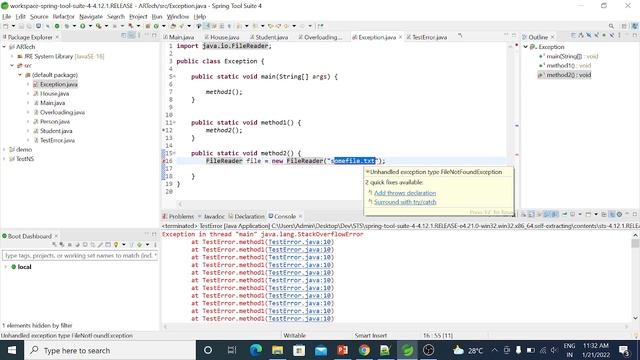The height and width of the screenshot is (360, 640).
Task: Toggle Hide Local Types in Outline toolbar
Action: pos(611,36)
